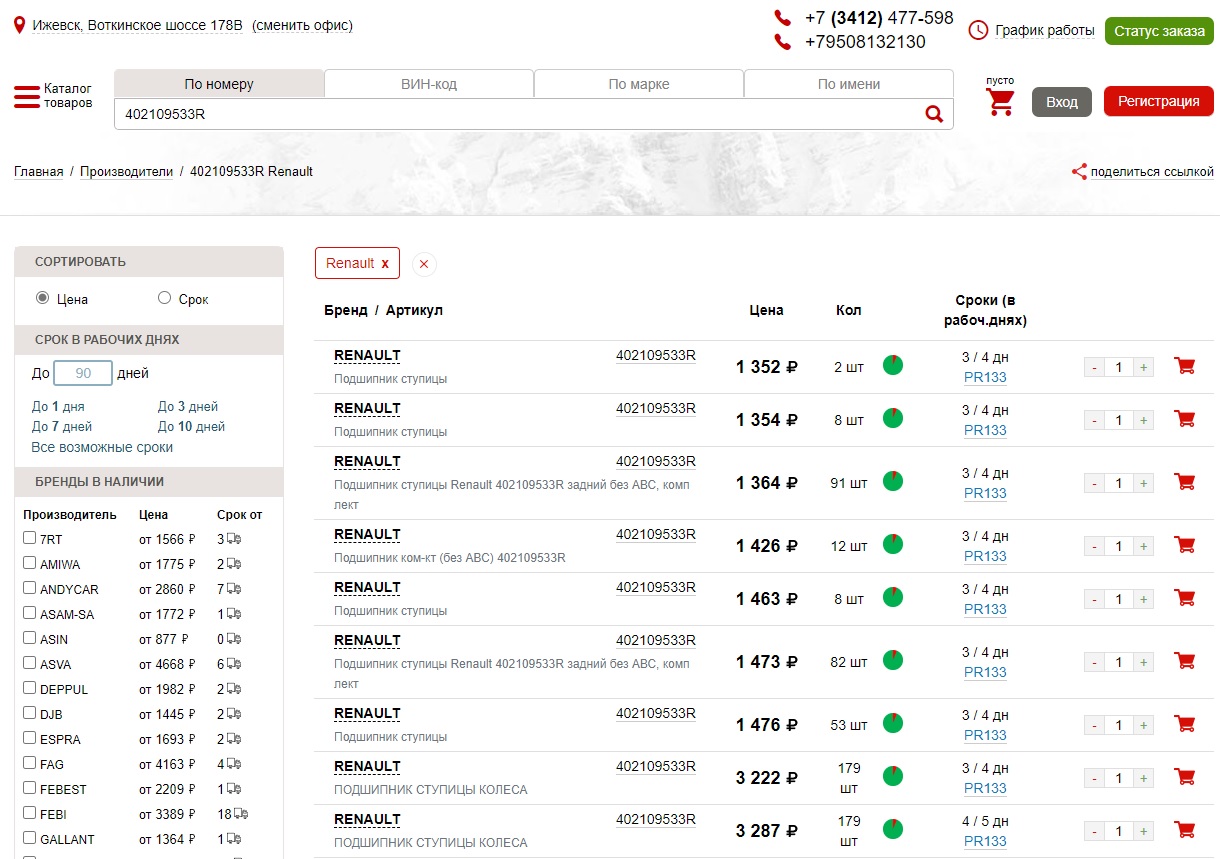
Task: Click the Статус заказа button
Action: tap(1159, 31)
